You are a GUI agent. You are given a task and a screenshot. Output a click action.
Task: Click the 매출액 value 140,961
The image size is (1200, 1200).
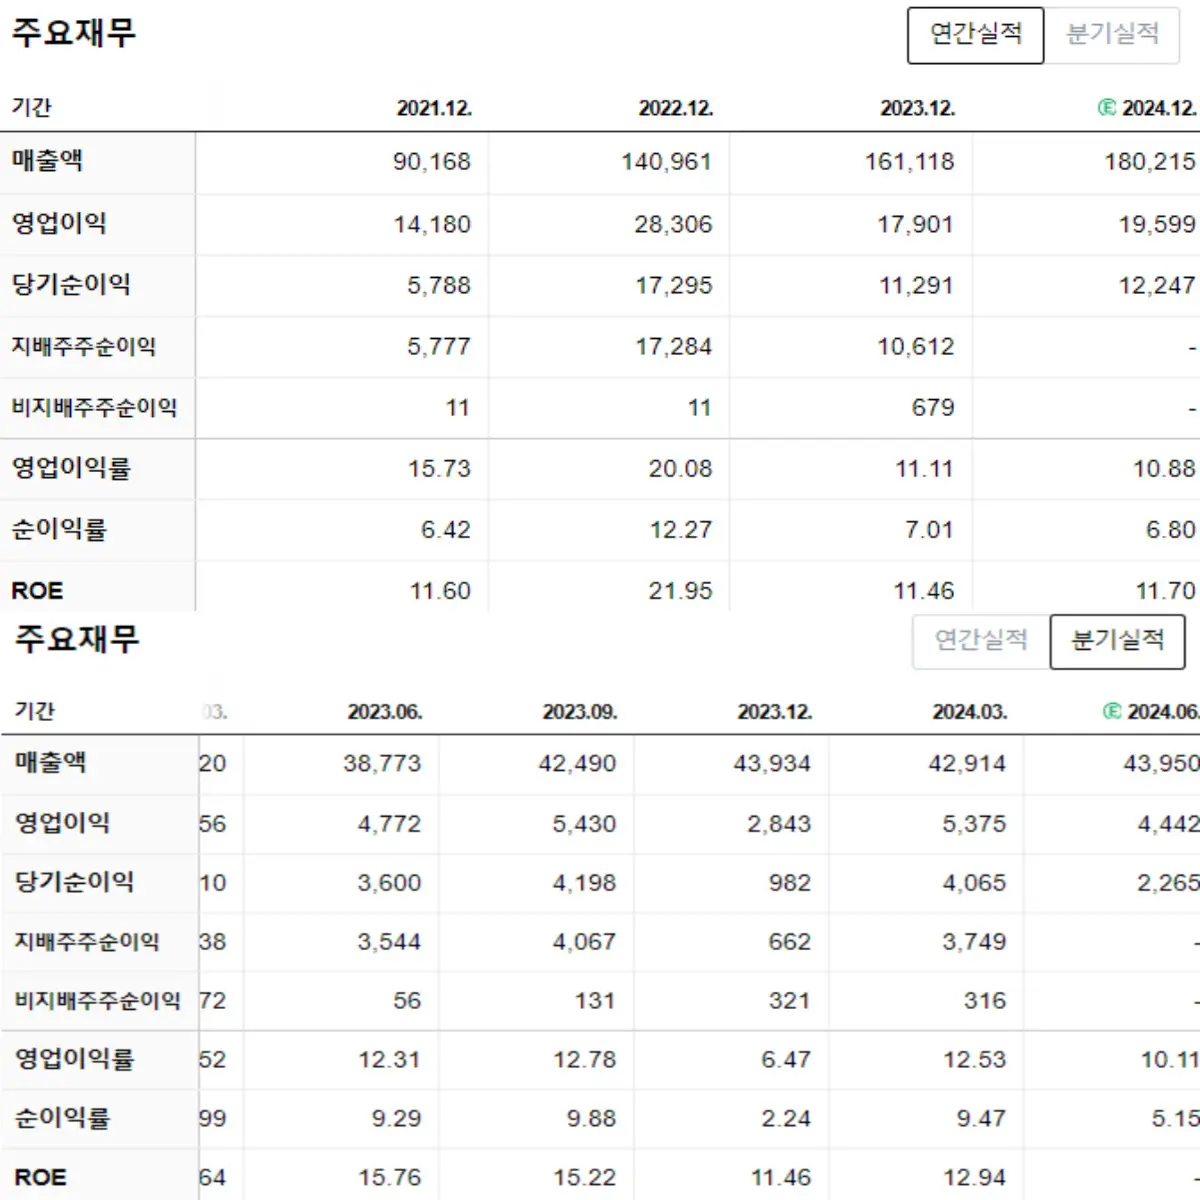point(667,162)
